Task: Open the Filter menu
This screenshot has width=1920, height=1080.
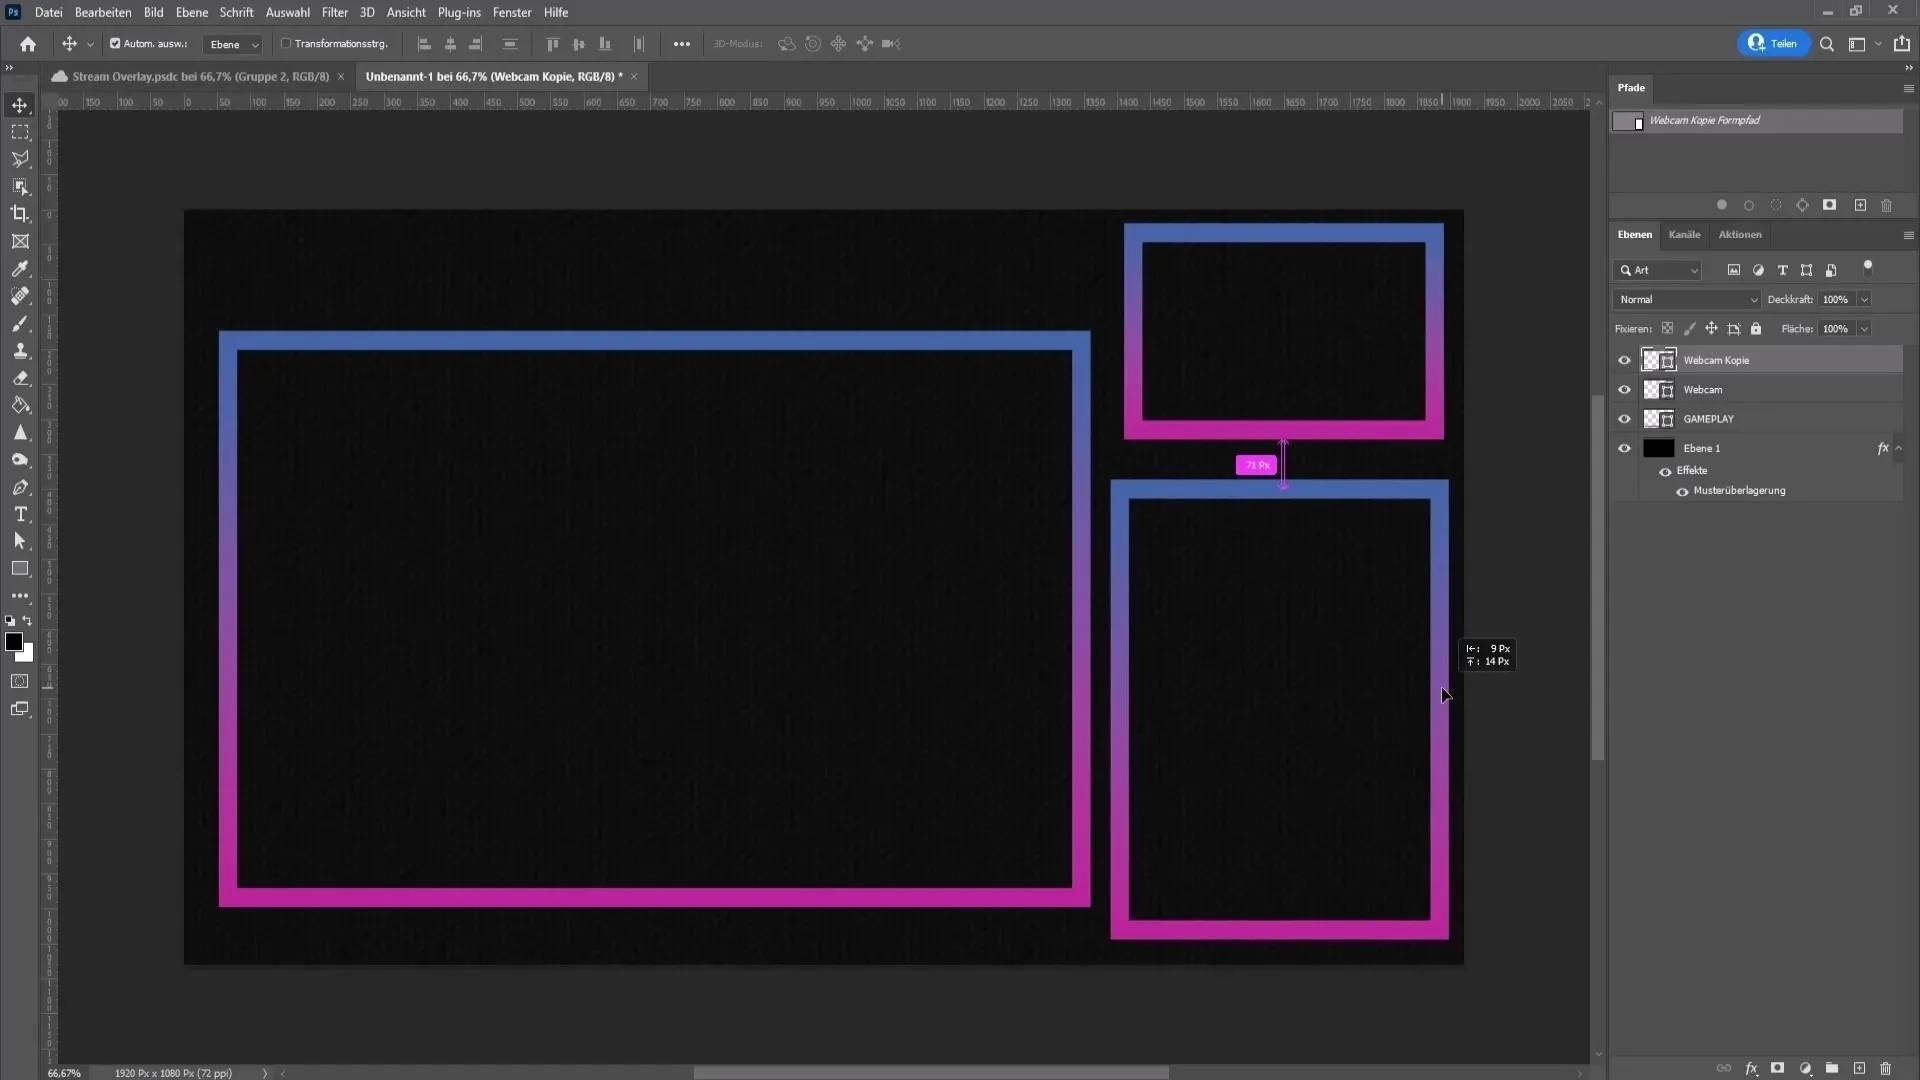Action: (335, 12)
